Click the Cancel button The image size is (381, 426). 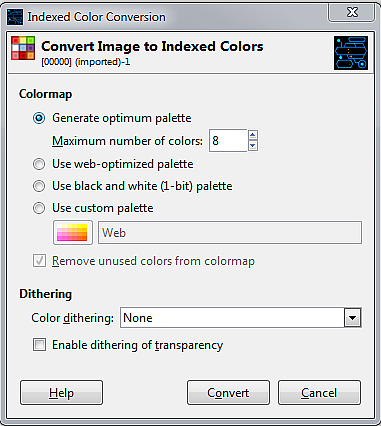click(x=319, y=393)
